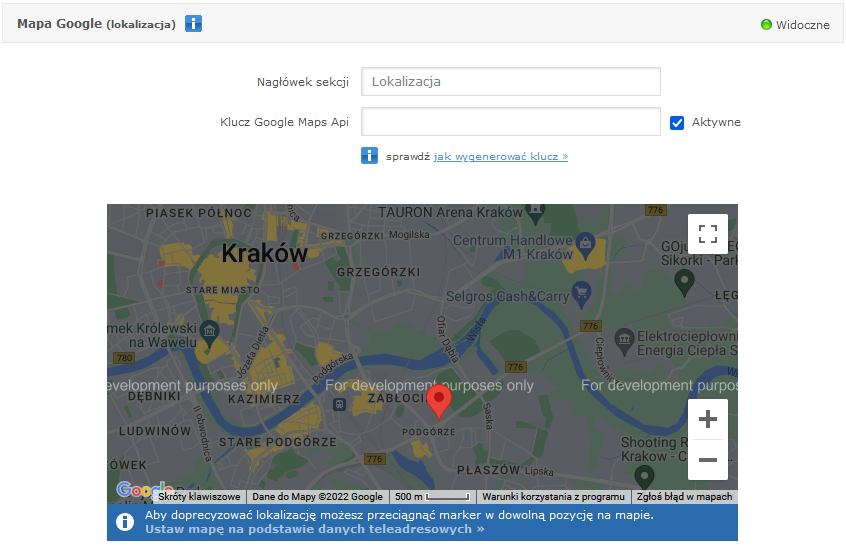Zoom out the map with minus button
This screenshot has height=550, width=846.
coord(707,460)
